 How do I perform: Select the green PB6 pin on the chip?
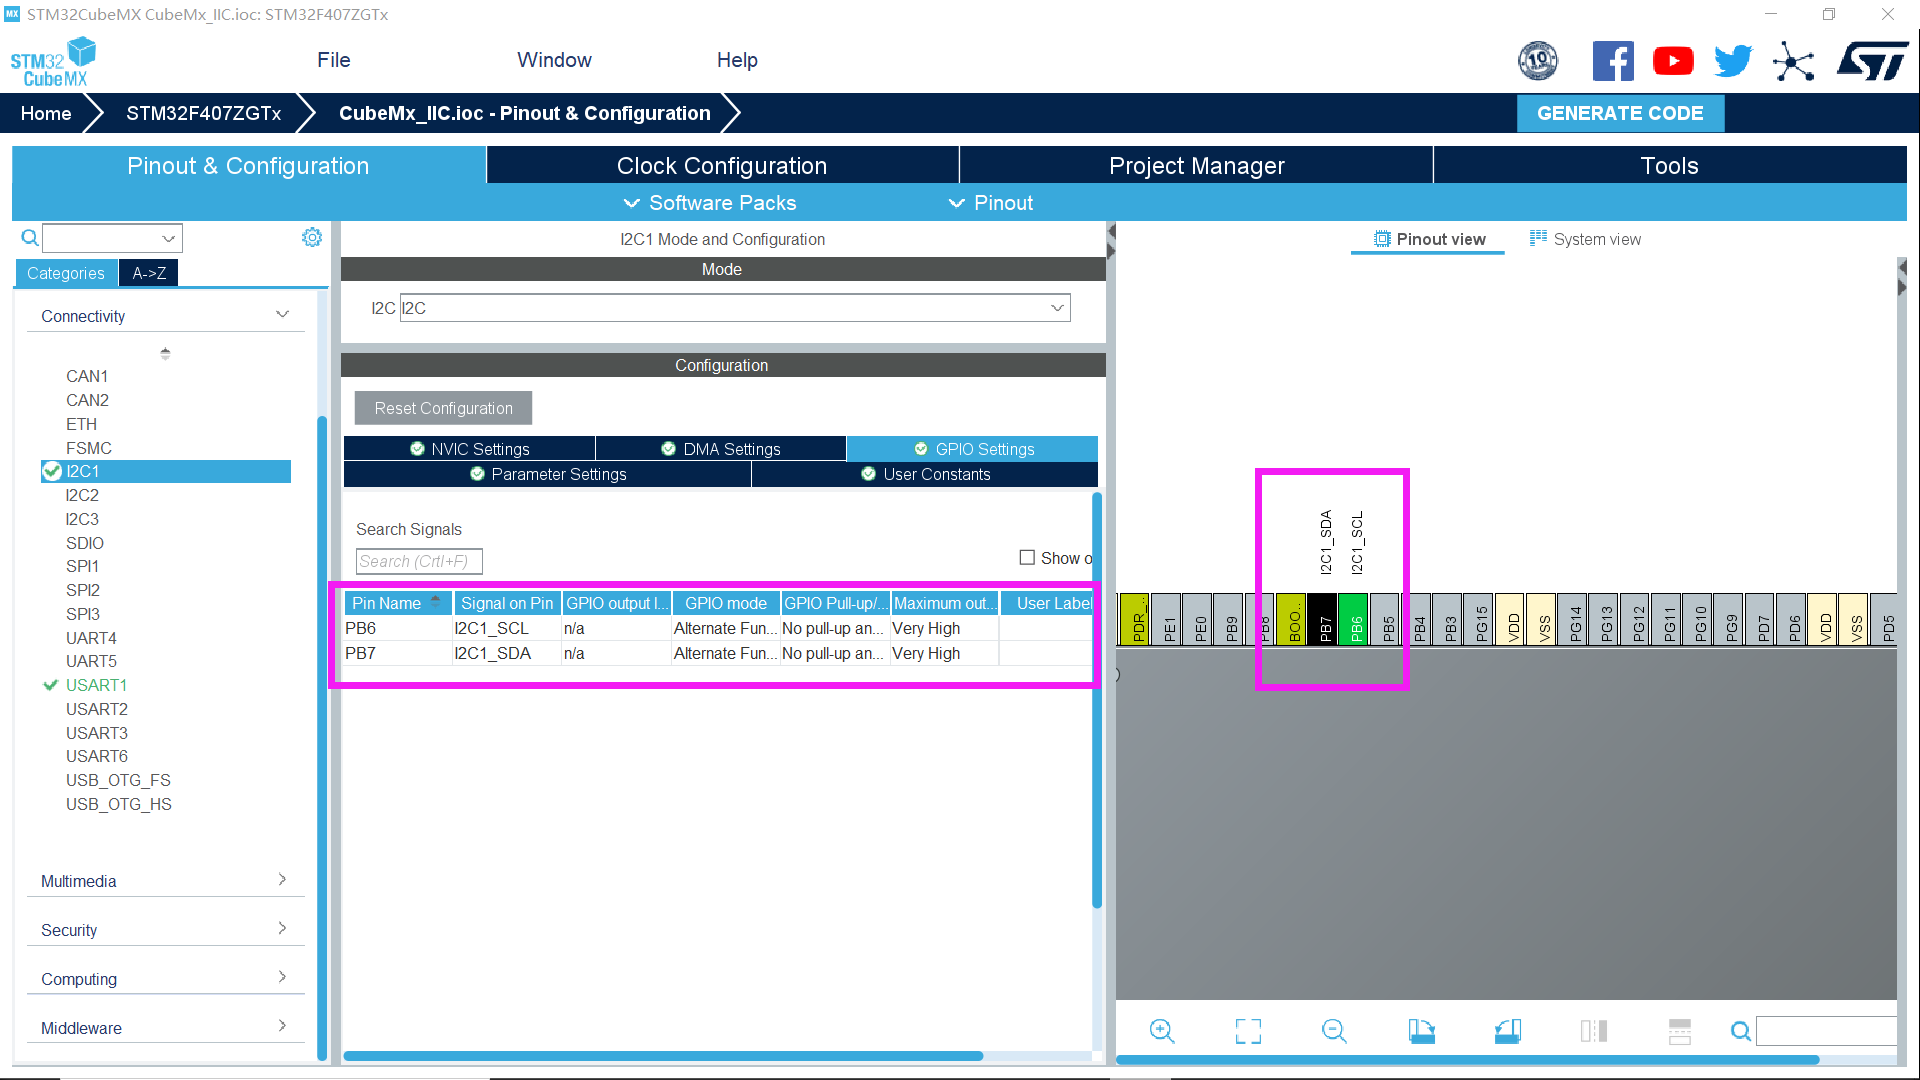(1355, 620)
